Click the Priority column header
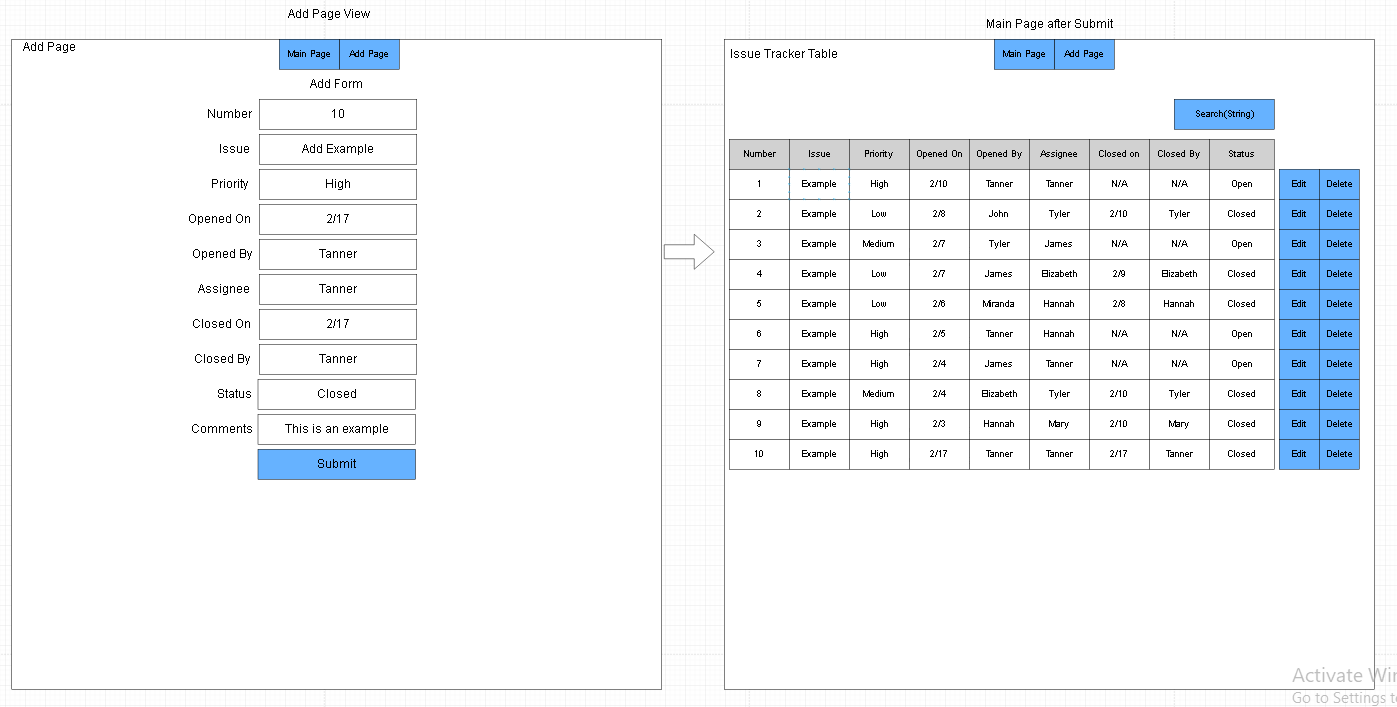 pyautogui.click(x=879, y=154)
